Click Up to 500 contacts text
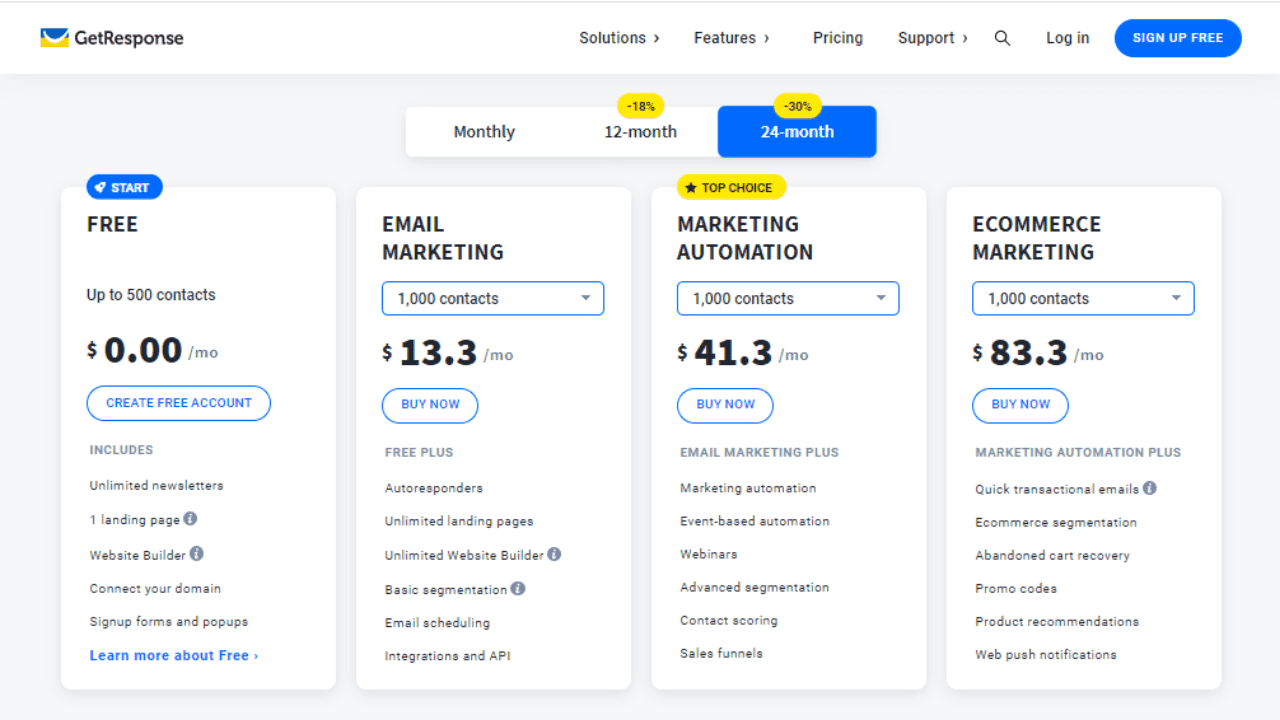The image size is (1280, 720). pos(151,295)
